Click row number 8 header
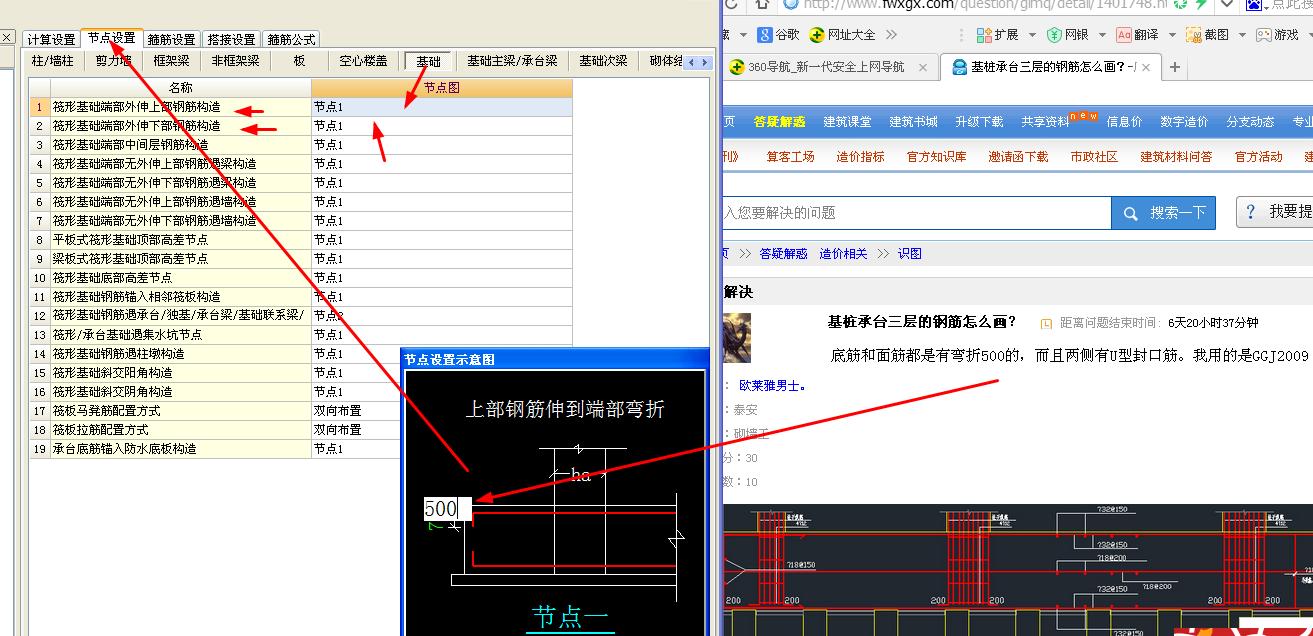1313x636 pixels. coord(40,240)
